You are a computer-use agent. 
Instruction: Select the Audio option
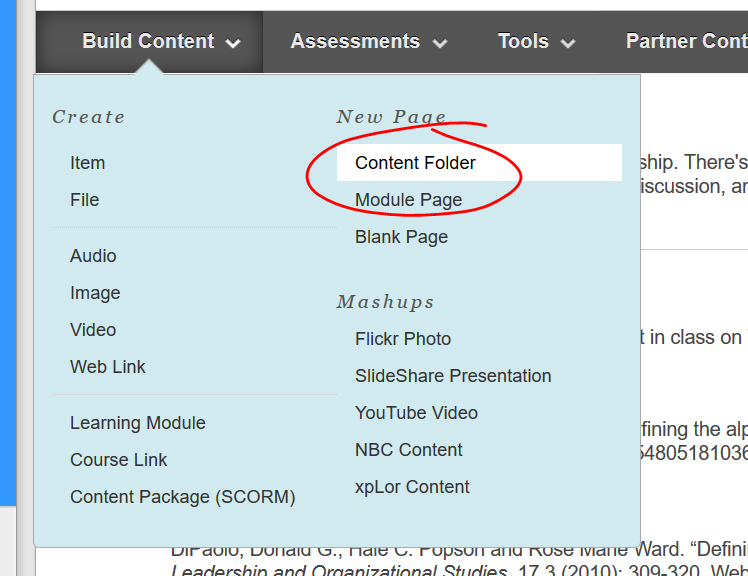pyautogui.click(x=93, y=256)
